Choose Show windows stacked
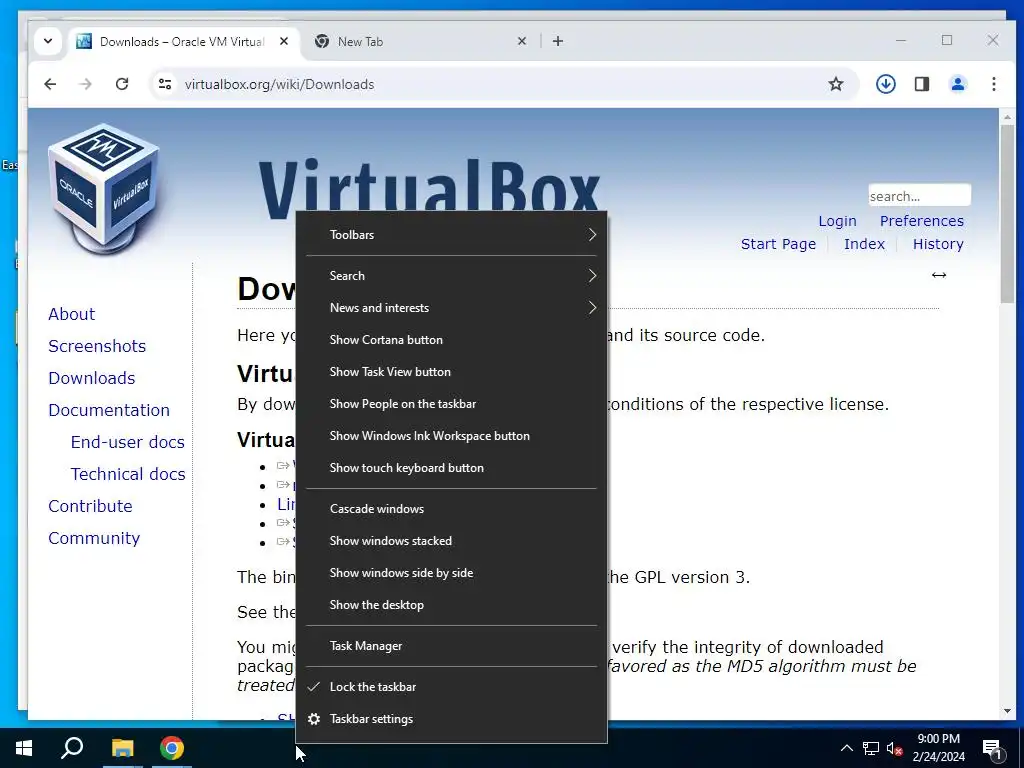Image resolution: width=1024 pixels, height=768 pixels. point(451,541)
